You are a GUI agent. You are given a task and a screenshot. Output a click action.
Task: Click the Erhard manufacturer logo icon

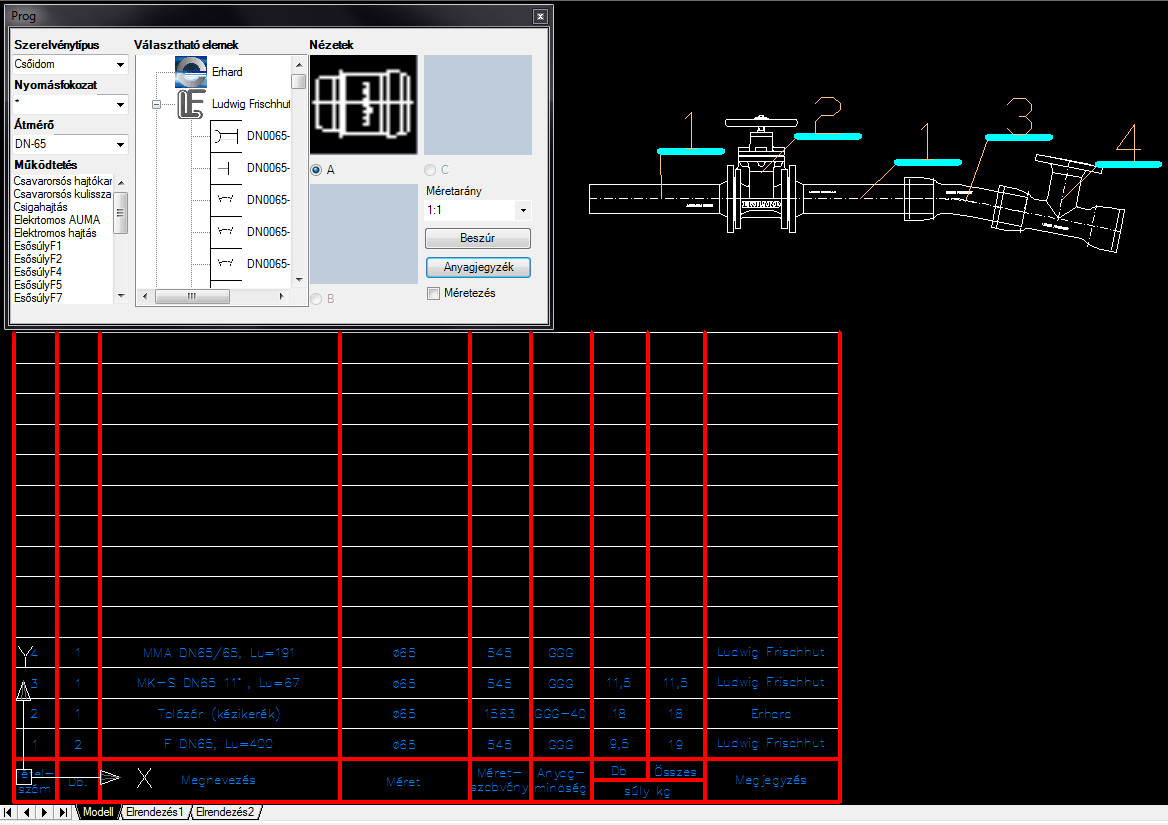(190, 72)
